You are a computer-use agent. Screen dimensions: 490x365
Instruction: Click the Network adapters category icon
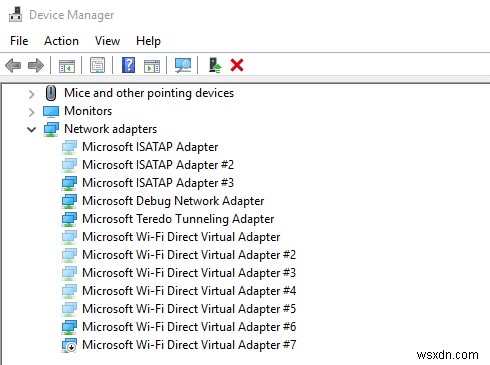coord(51,129)
